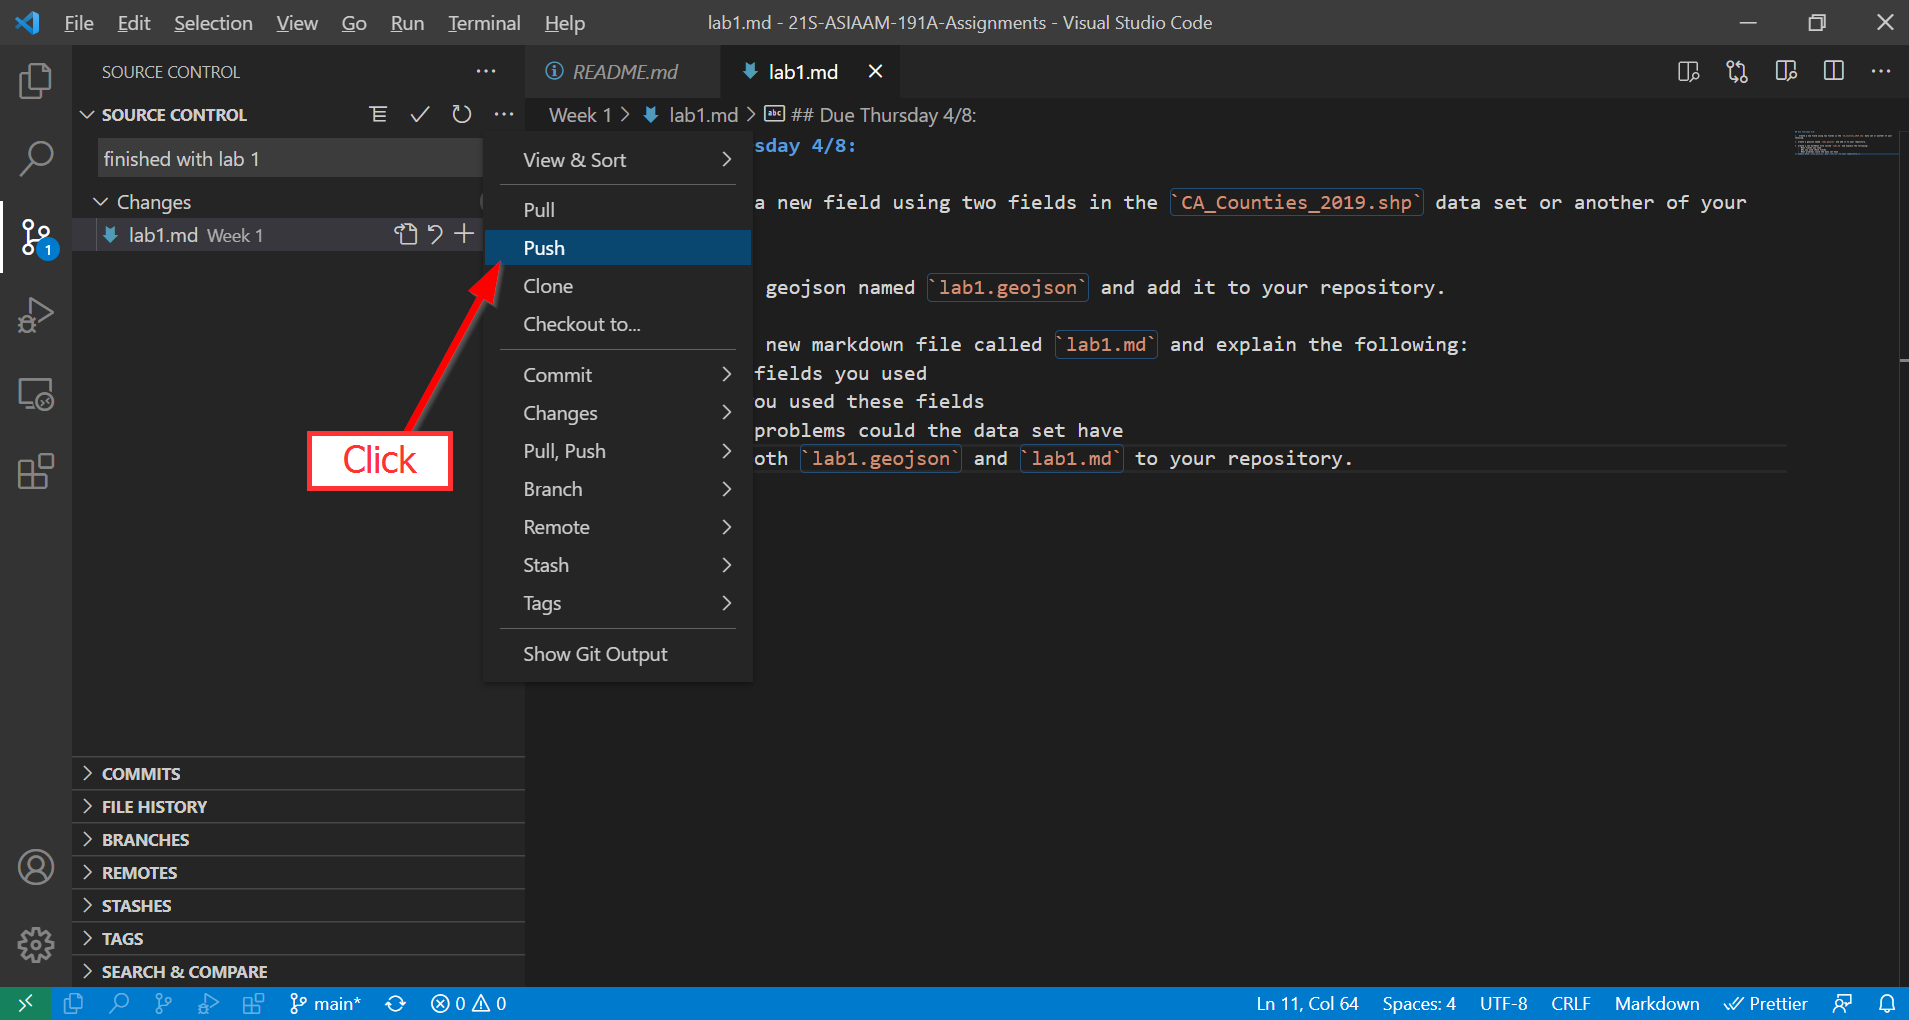
Task: Click the commit checkmark icon
Action: pos(420,115)
